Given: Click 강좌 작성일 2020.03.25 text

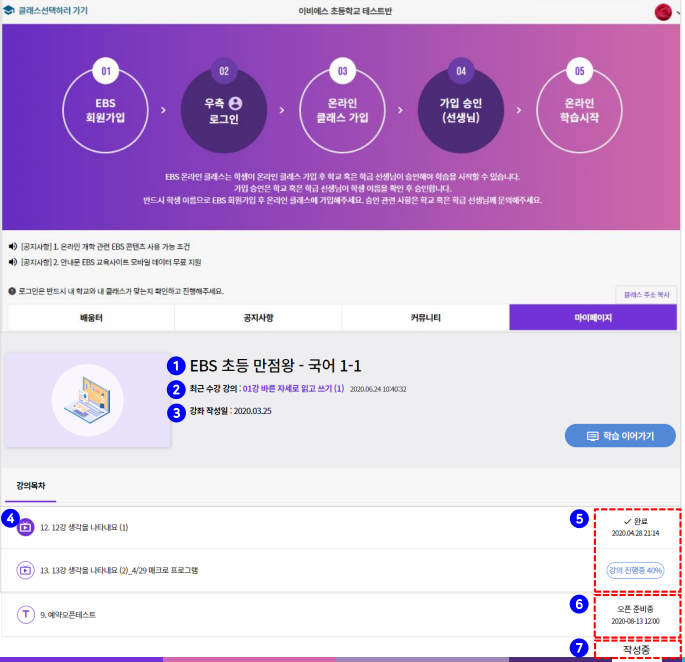Looking at the screenshot, I should 230,411.
